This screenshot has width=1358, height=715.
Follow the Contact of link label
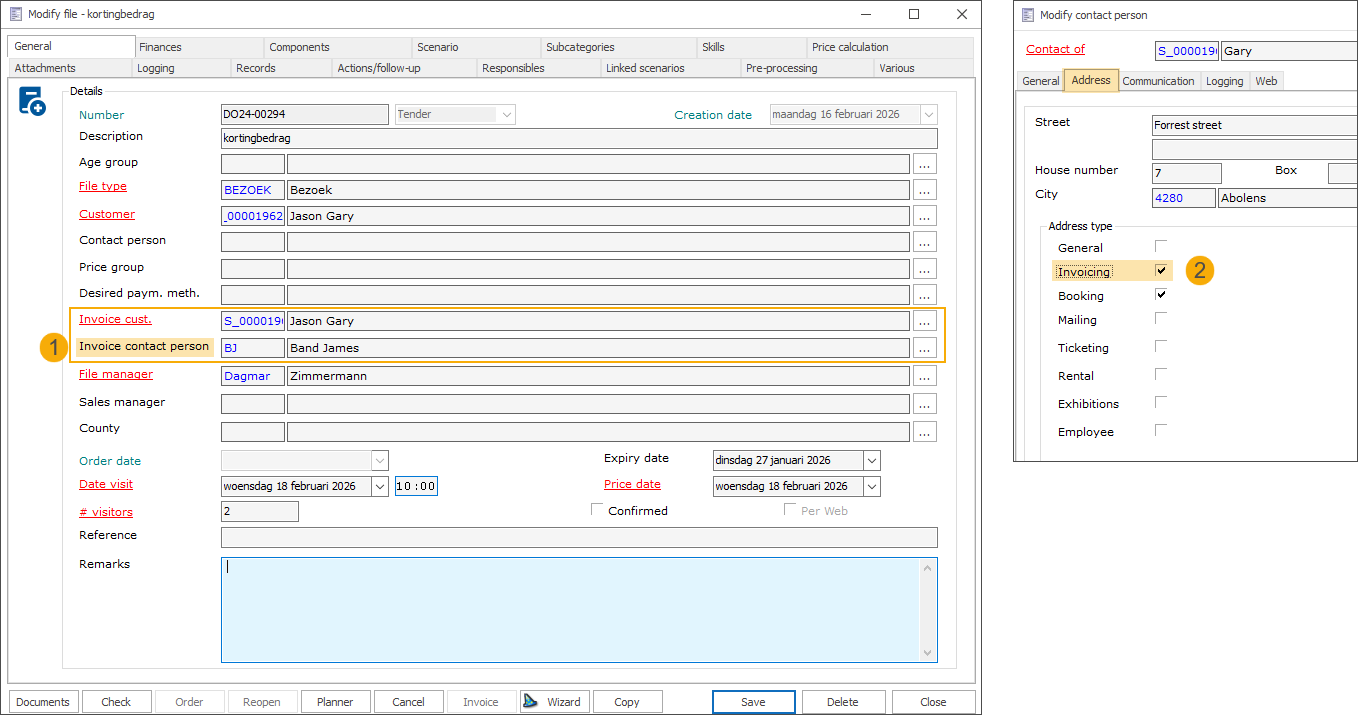pyautogui.click(x=1055, y=49)
